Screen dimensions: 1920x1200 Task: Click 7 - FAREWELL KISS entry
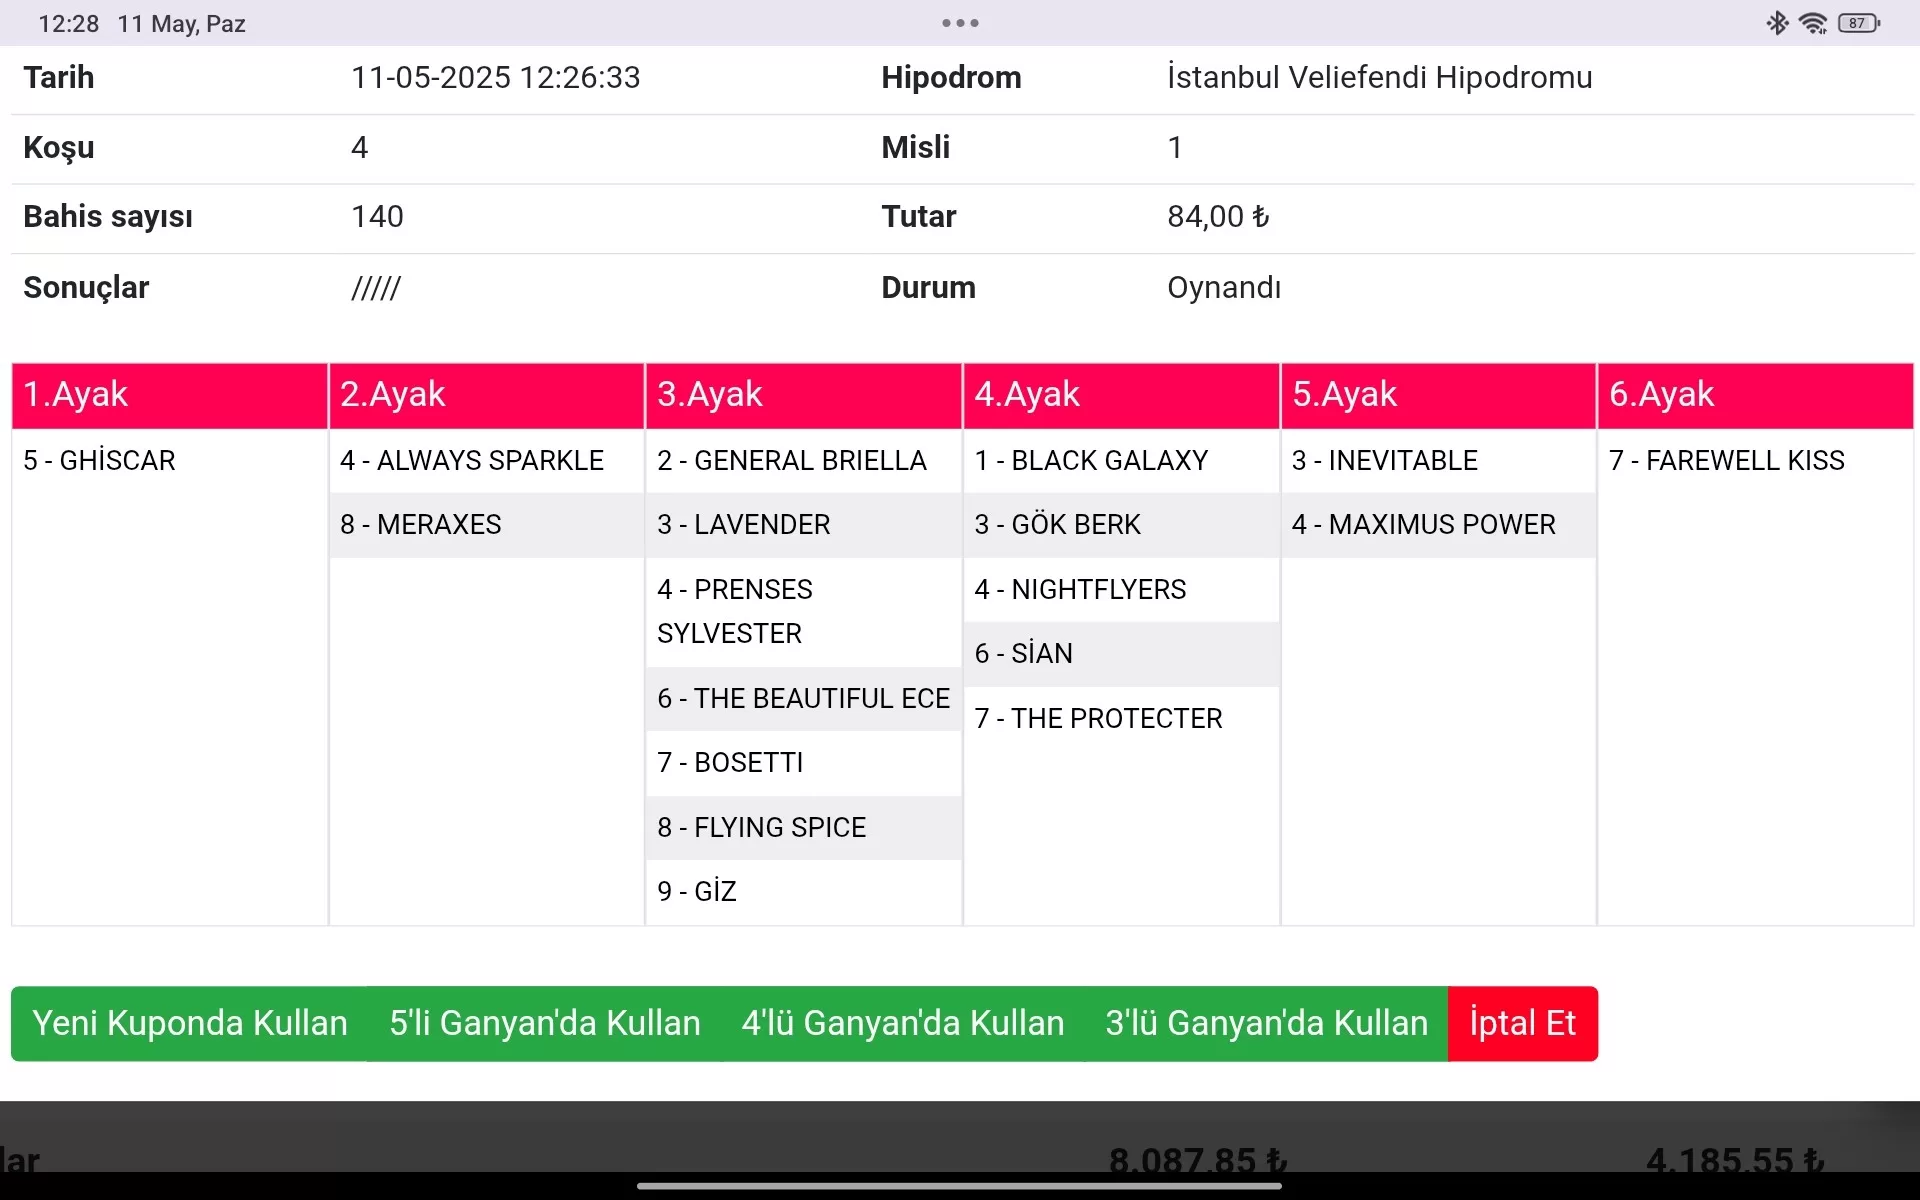tap(1726, 461)
